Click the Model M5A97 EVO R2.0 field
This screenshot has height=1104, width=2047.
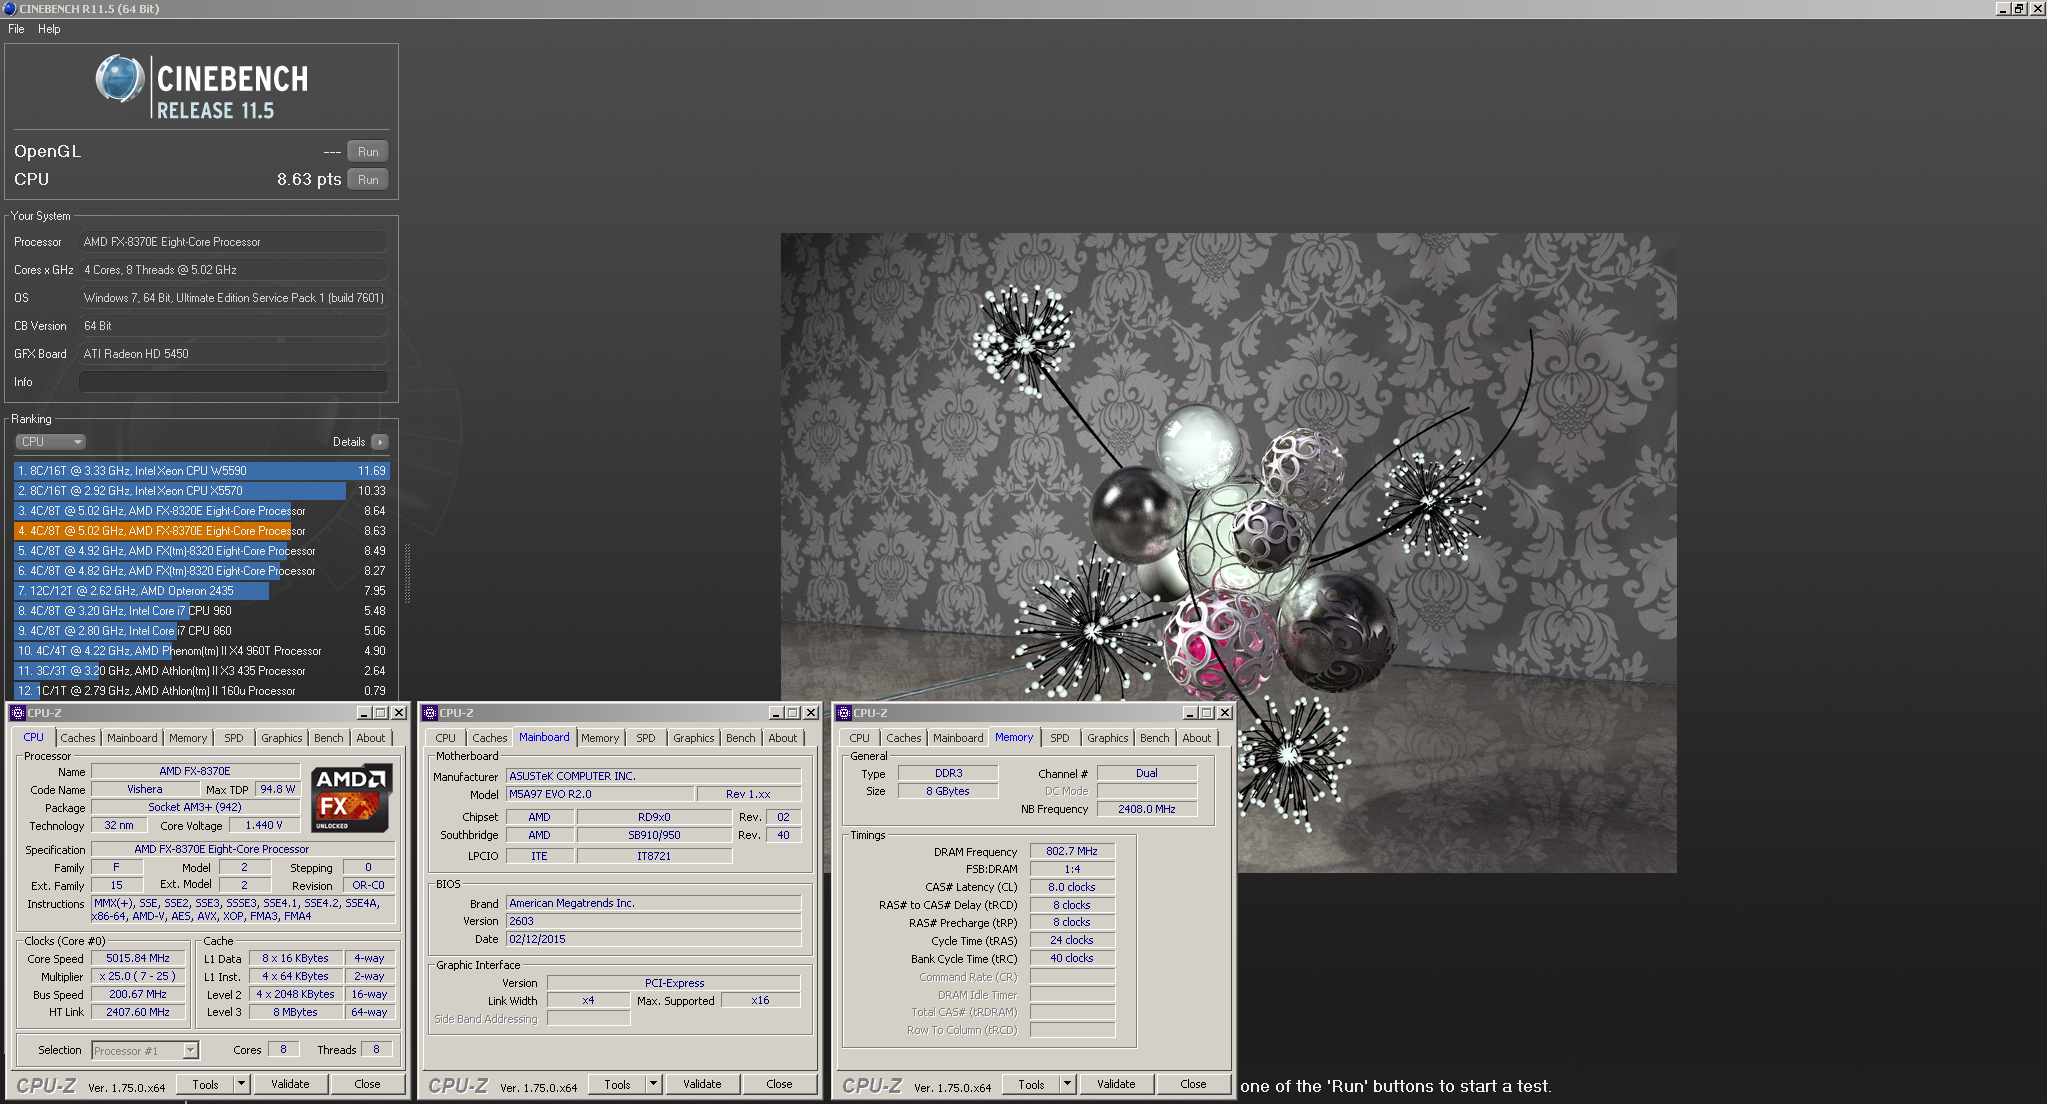(600, 794)
